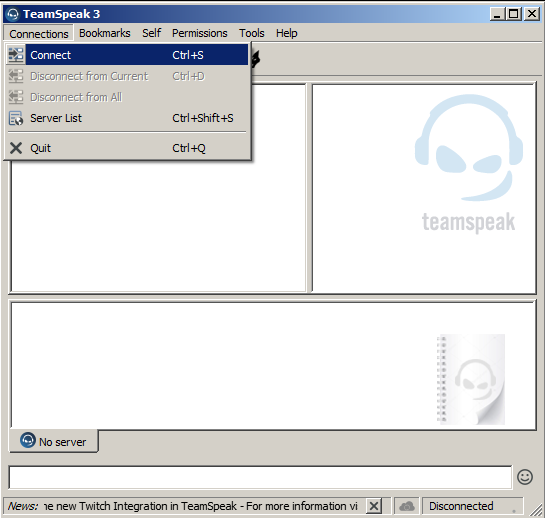This screenshot has width=545, height=518.
Task: Click the Disconnect from All entry
Action: coord(127,97)
